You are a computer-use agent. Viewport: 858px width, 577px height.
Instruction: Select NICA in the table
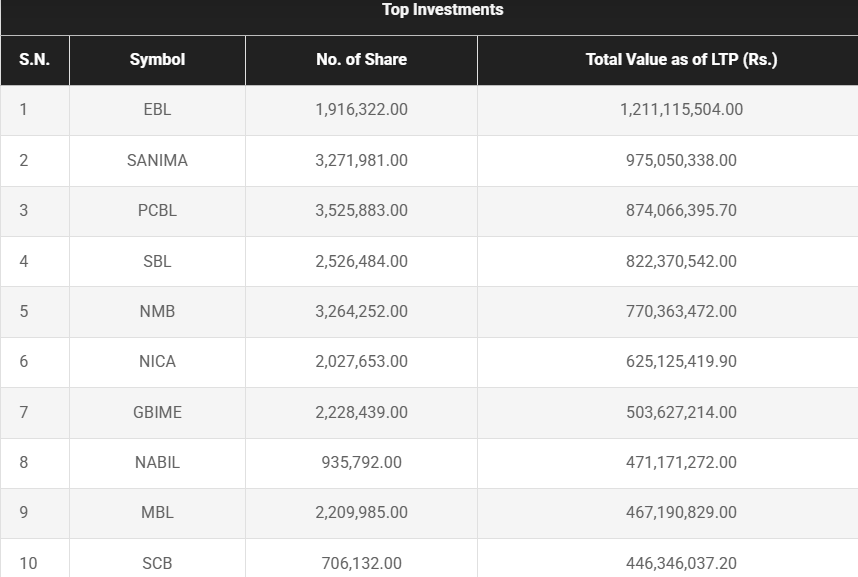click(157, 361)
